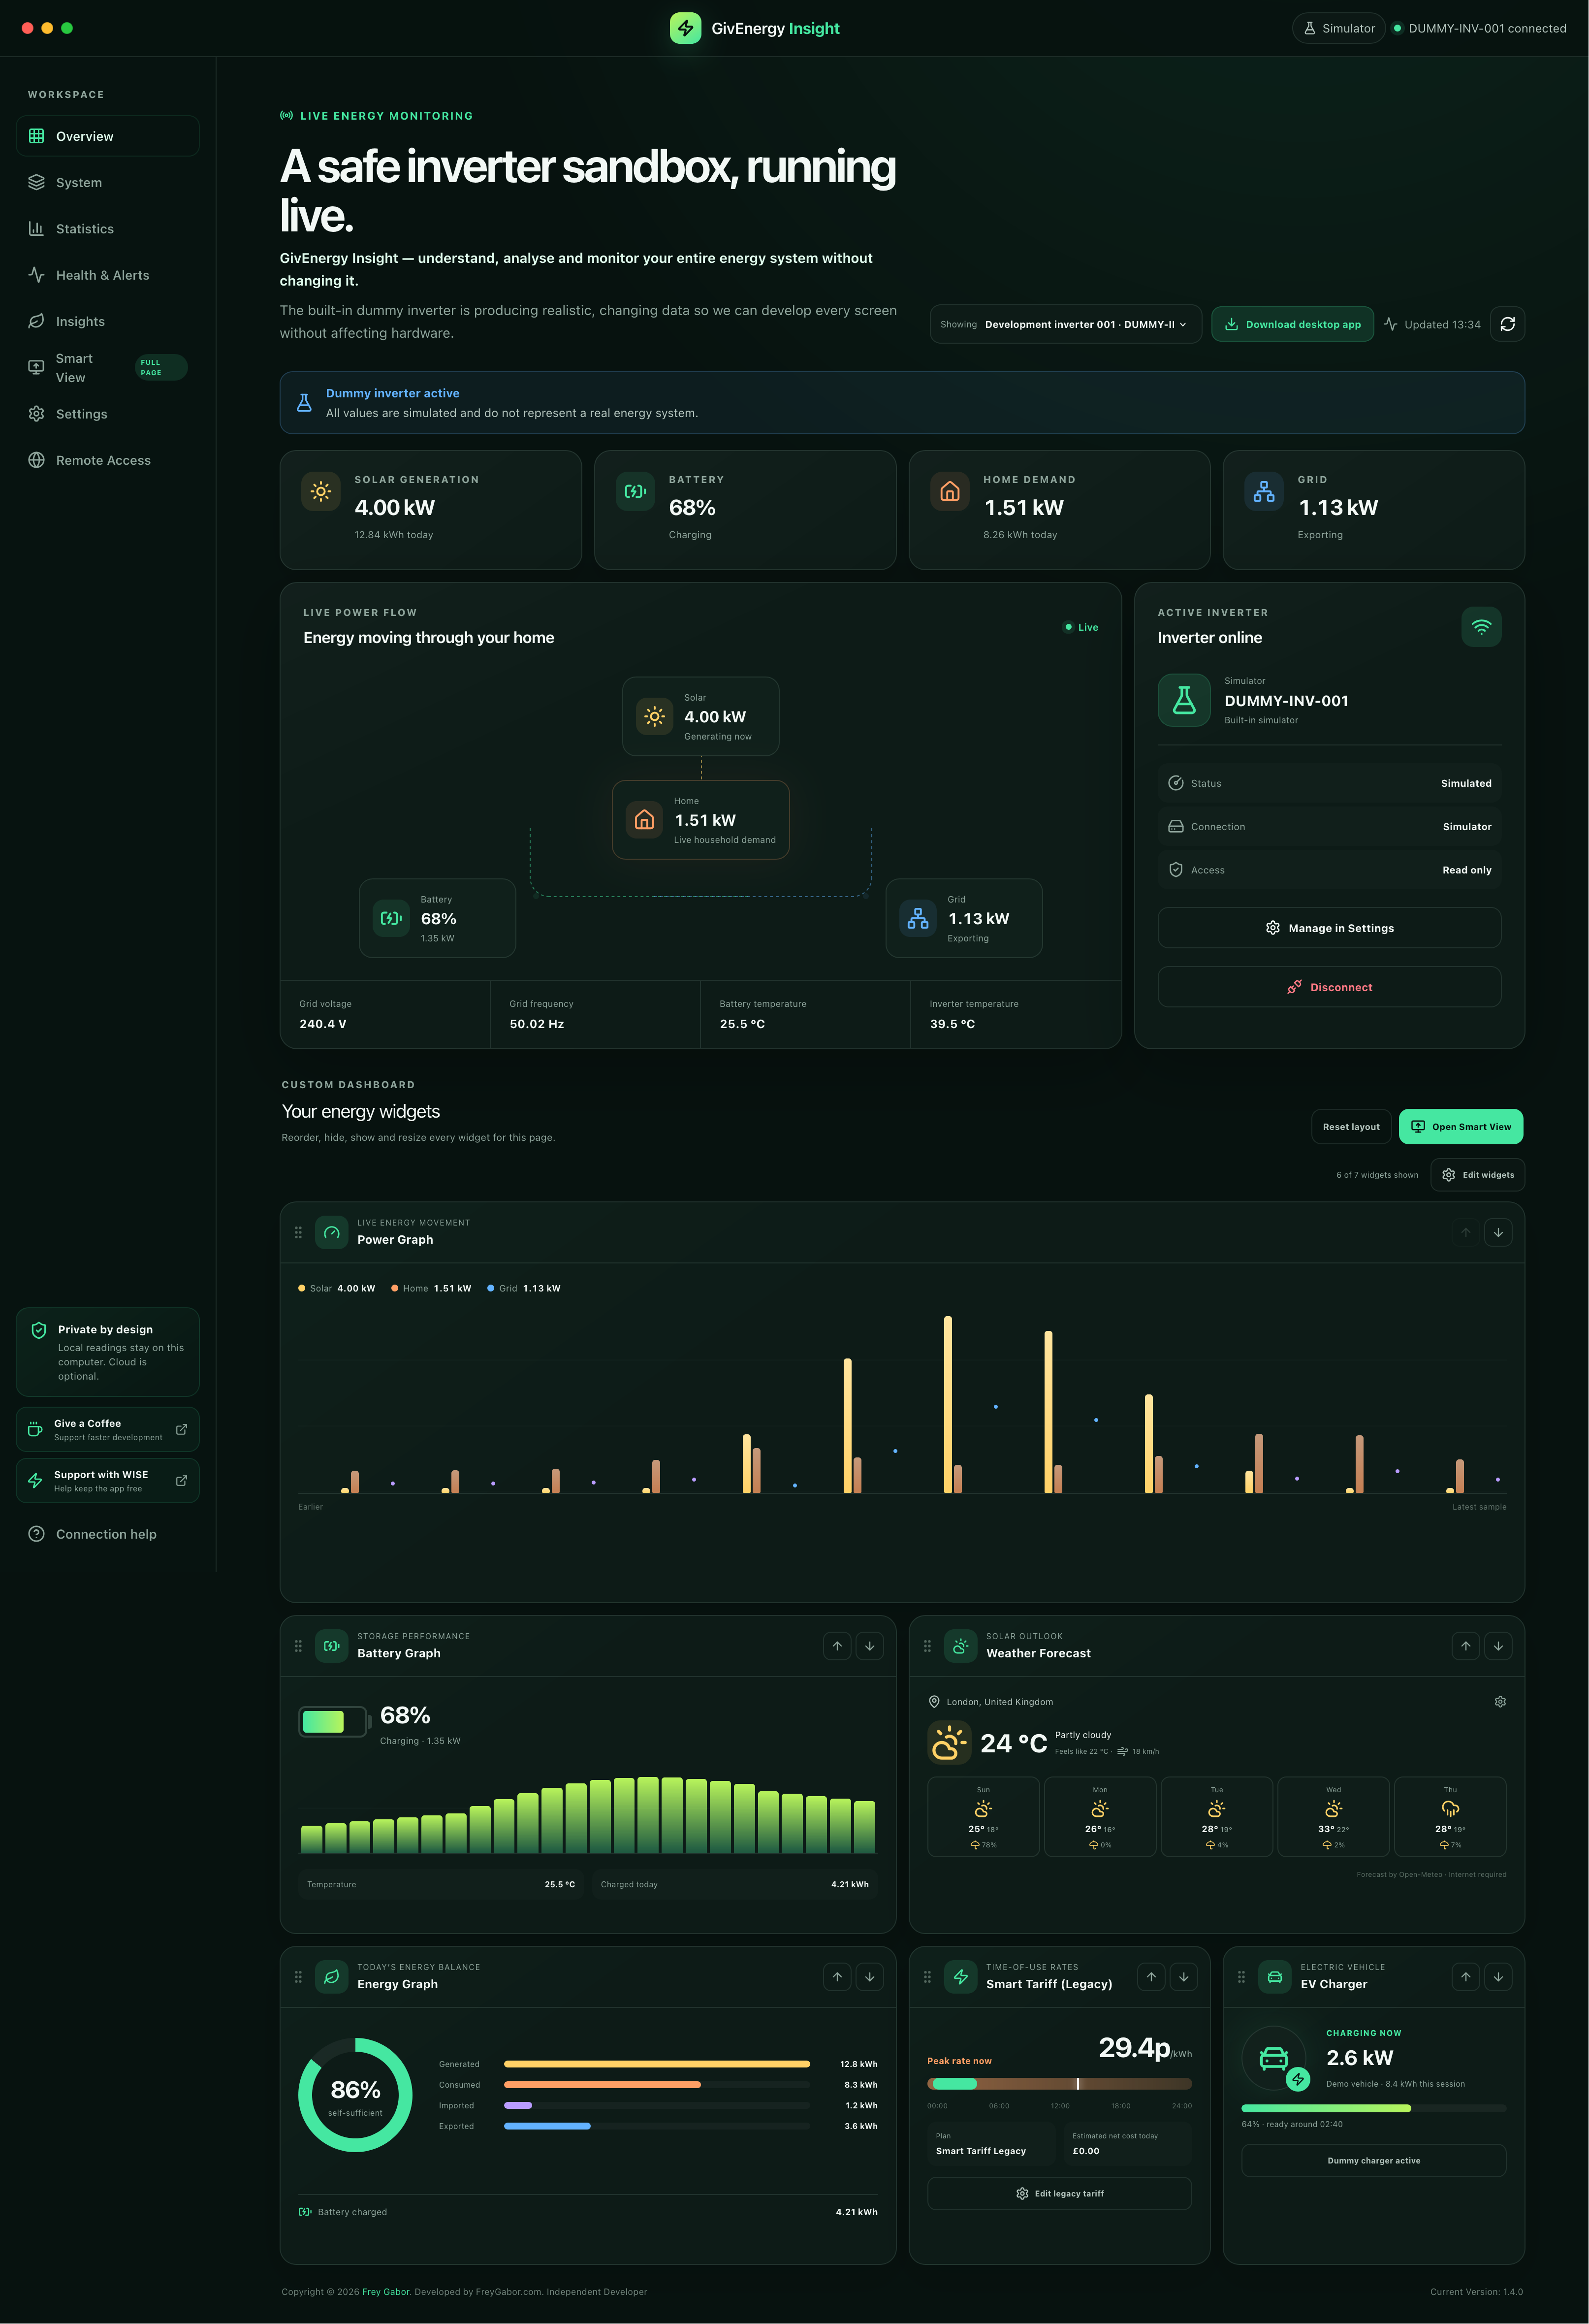Click Manage in Settings button
This screenshot has height=2324, width=1589.
[x=1329, y=928]
